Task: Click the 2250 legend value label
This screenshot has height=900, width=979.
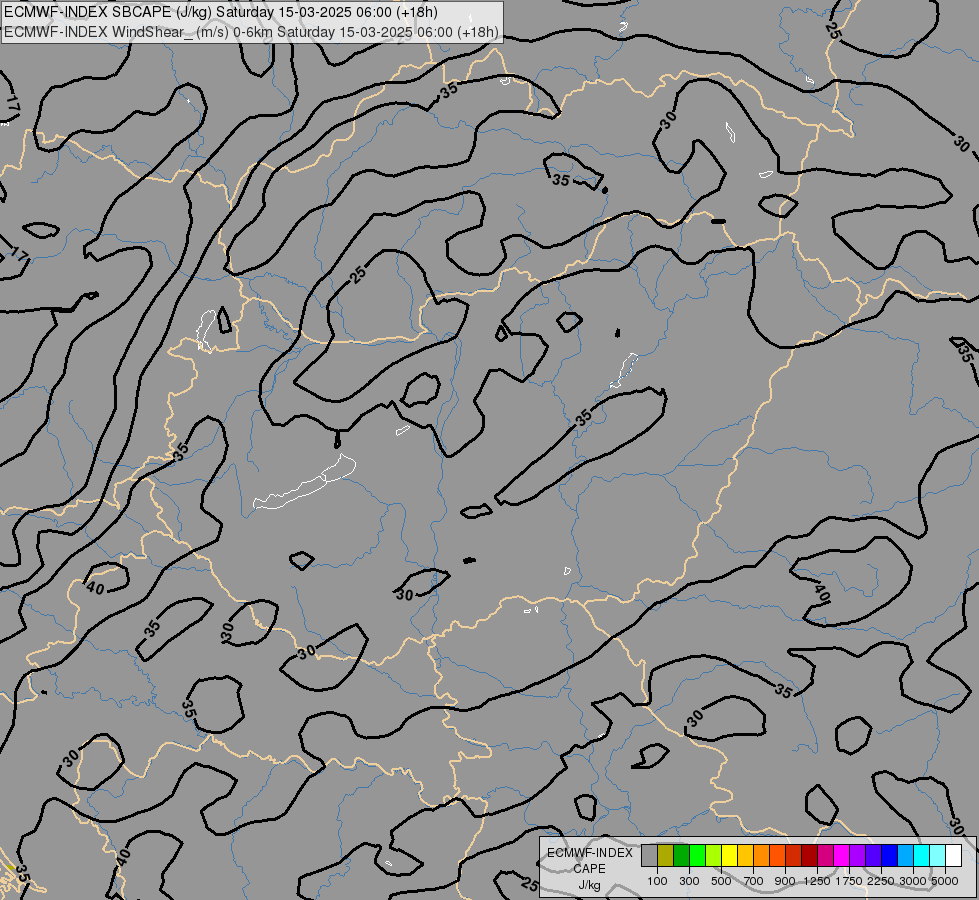Action: [881, 881]
